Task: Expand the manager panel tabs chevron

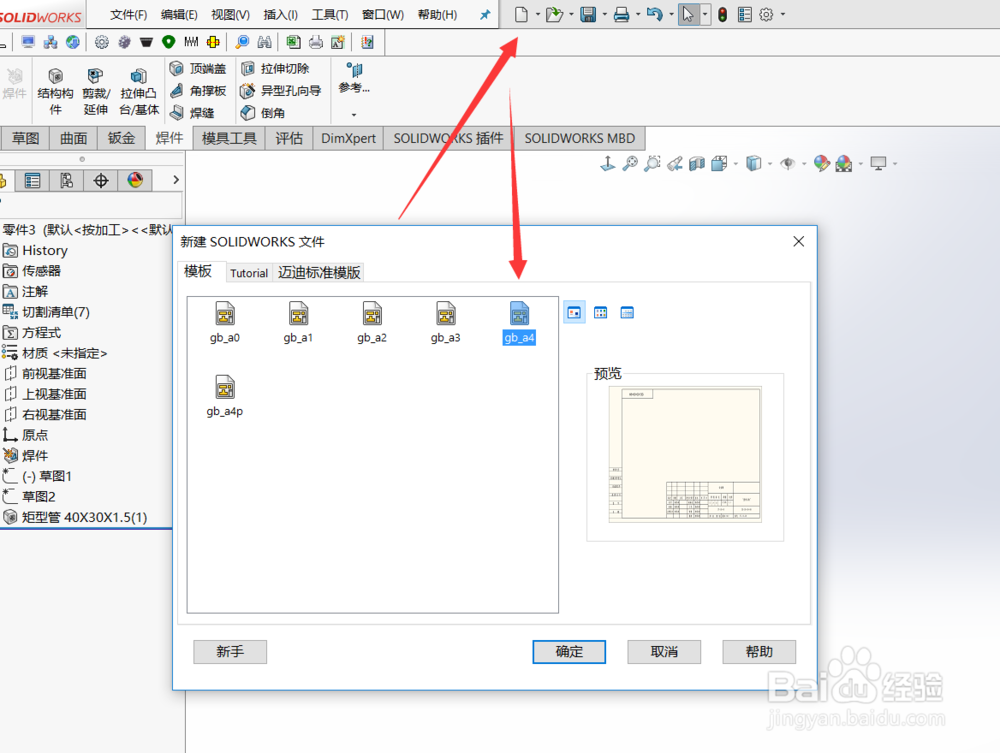Action: pos(176,180)
